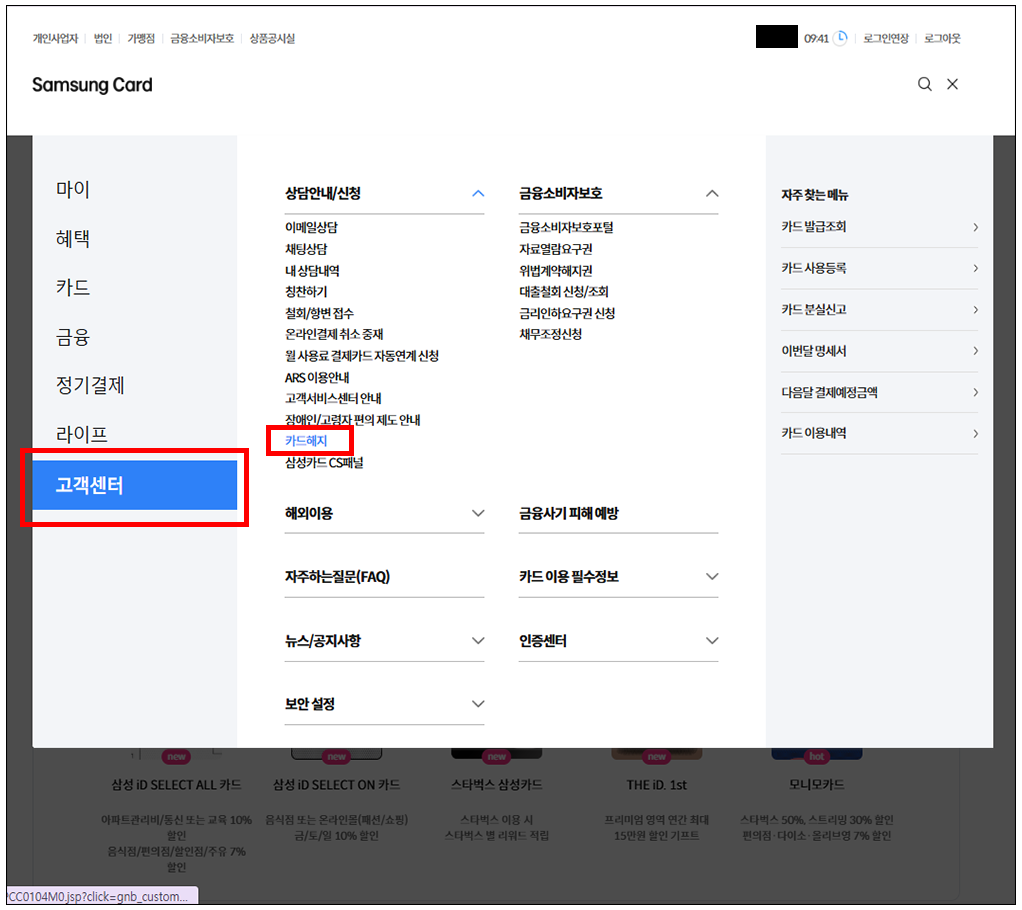This screenshot has height=910, width=1022.
Task: Expand the 인증센터 section
Action: [712, 641]
